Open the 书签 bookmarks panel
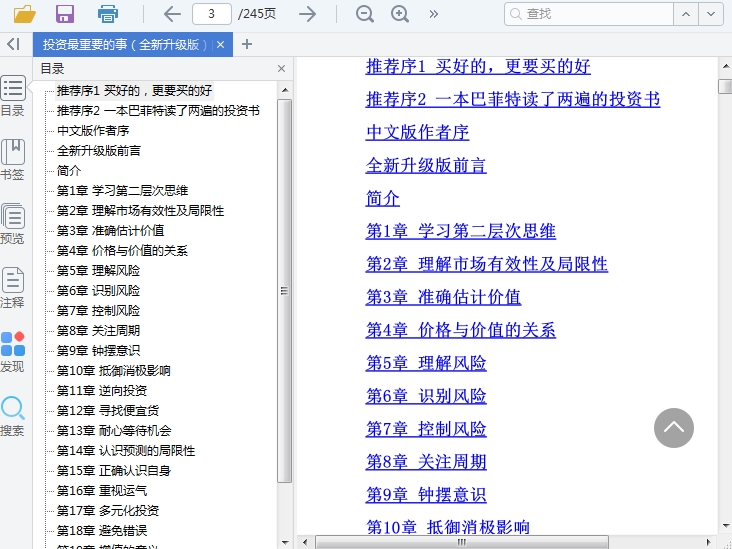 point(13,160)
